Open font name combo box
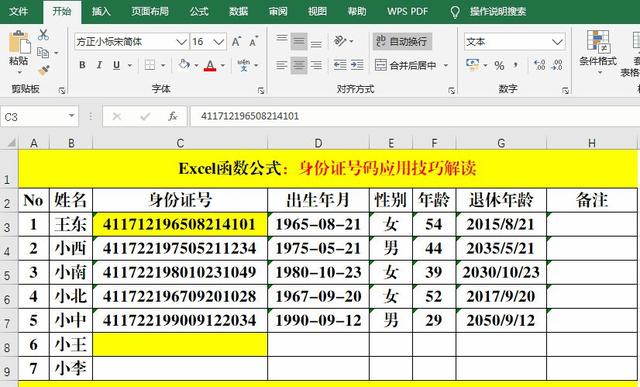Image resolution: width=640 pixels, height=387 pixels. pyautogui.click(x=131, y=42)
